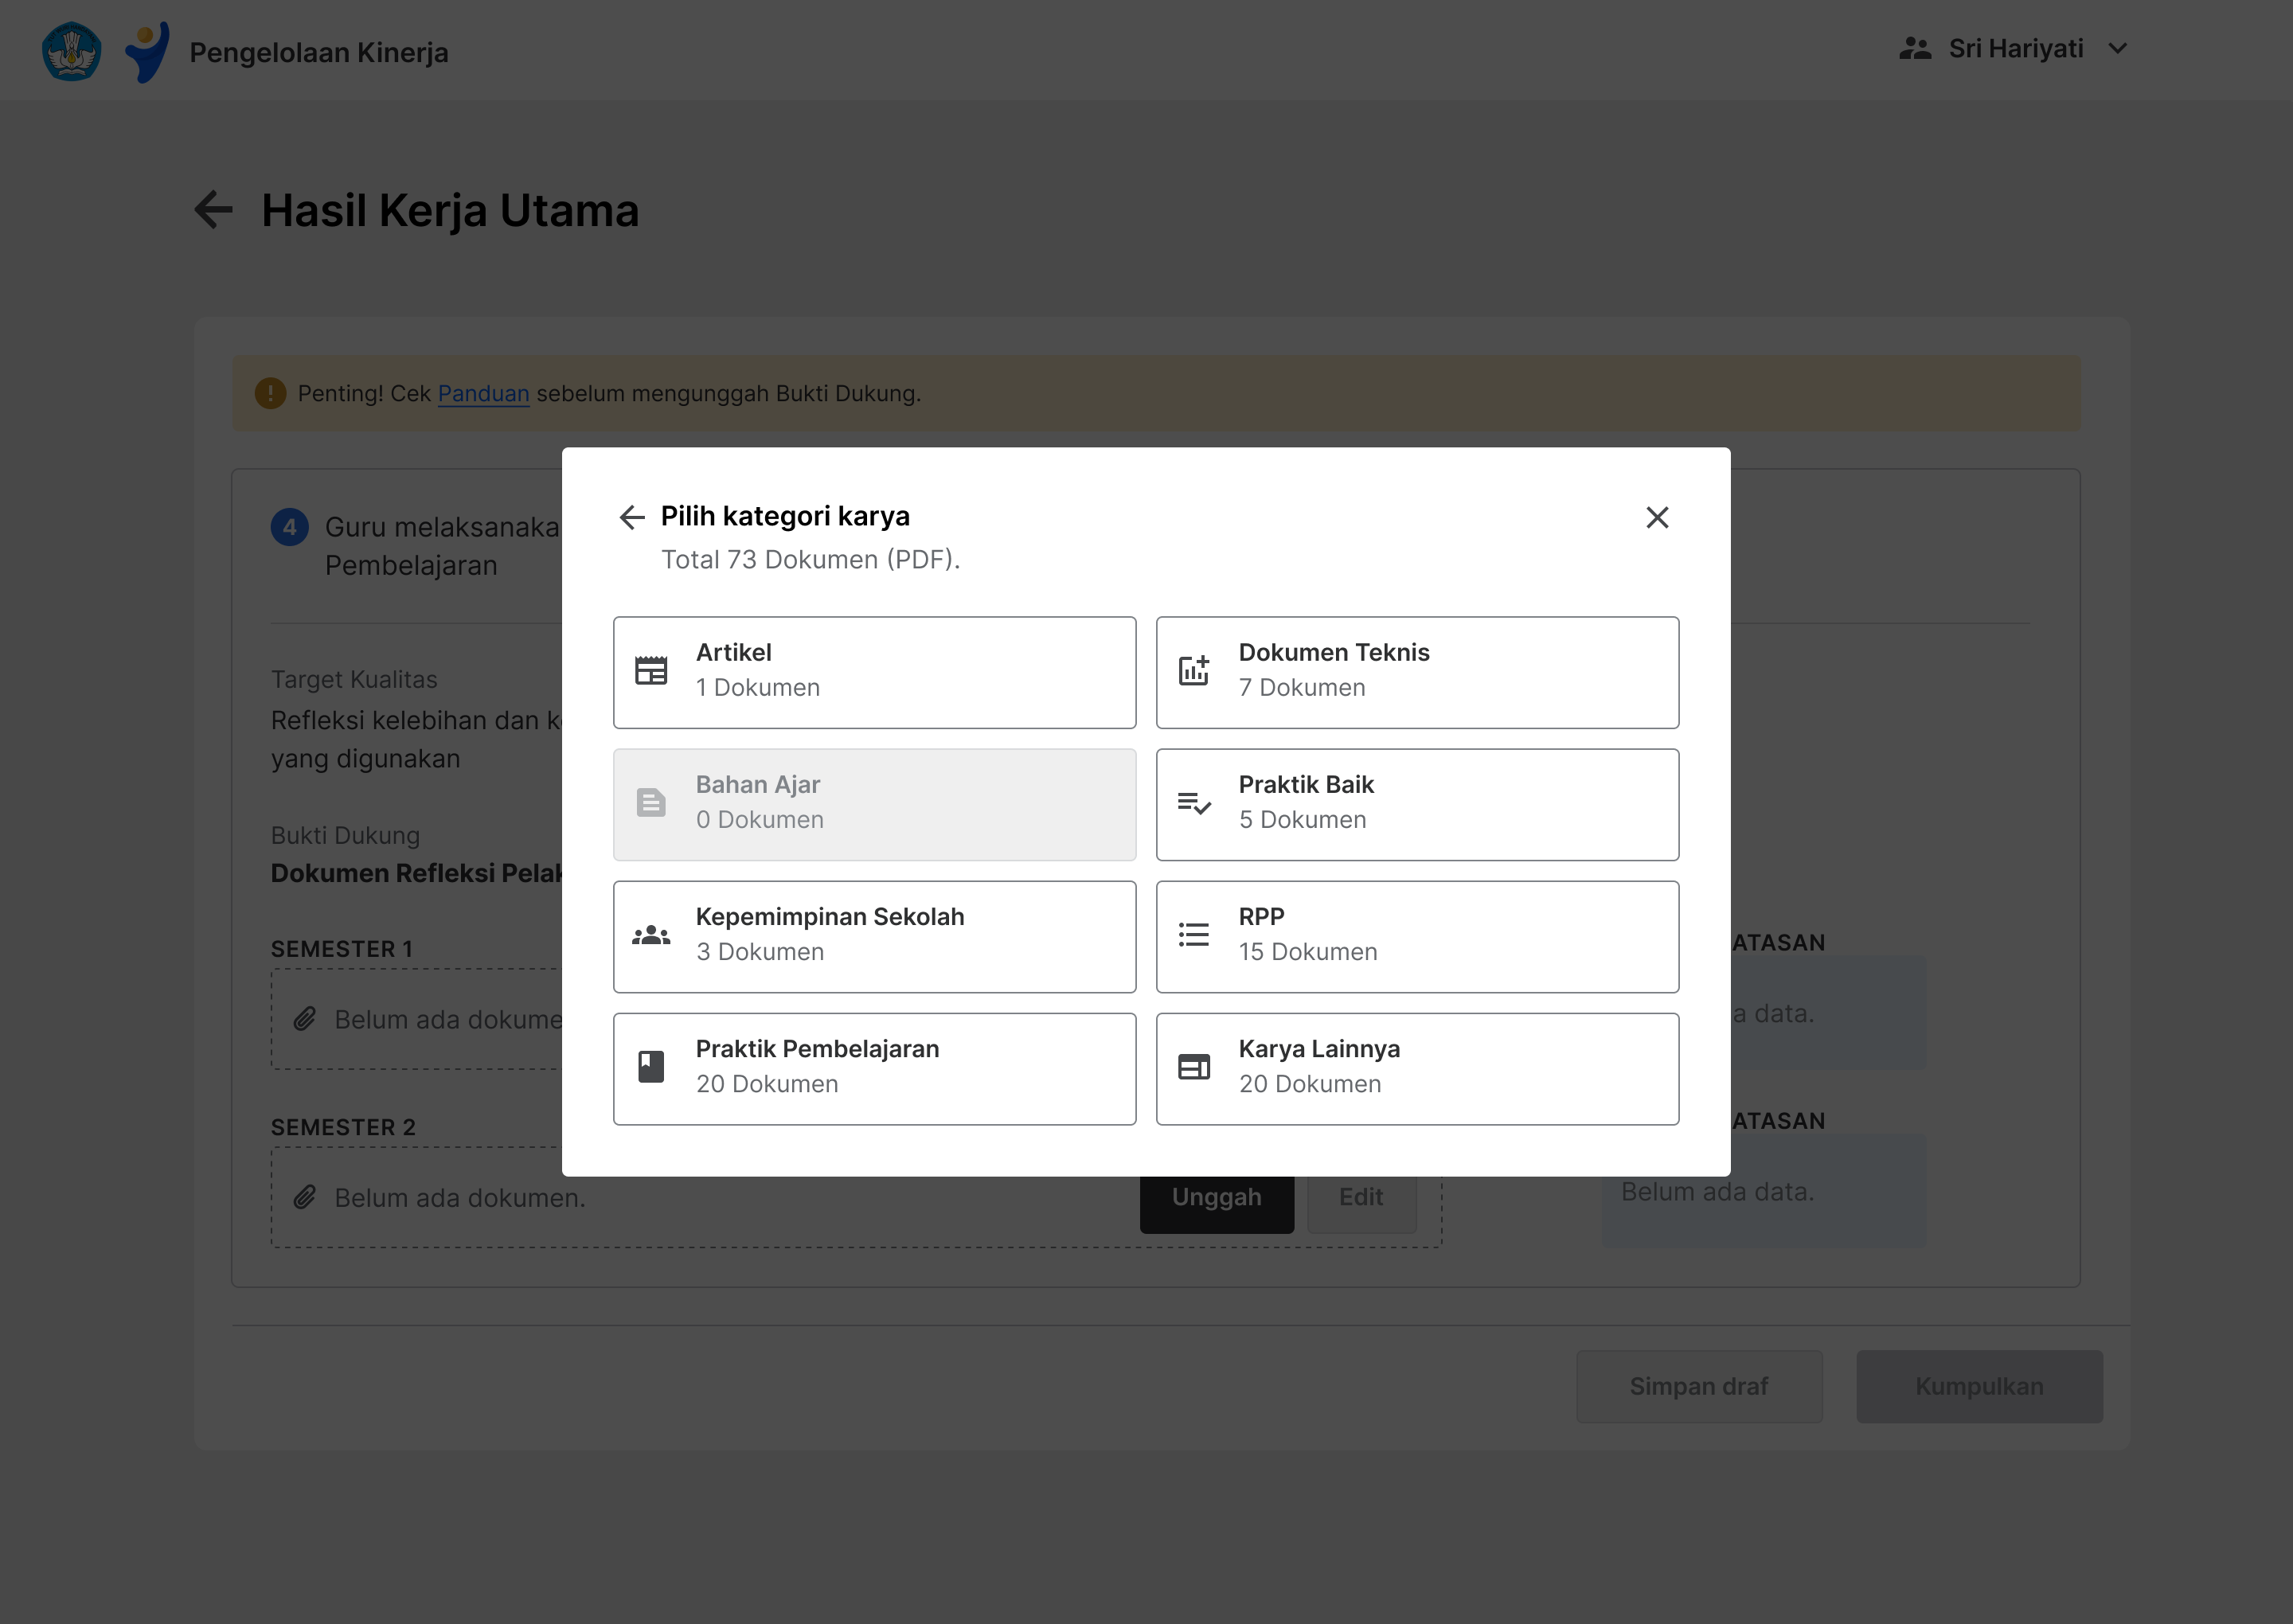Click the Simpan draf button
2293x1624 pixels.
1698,1385
